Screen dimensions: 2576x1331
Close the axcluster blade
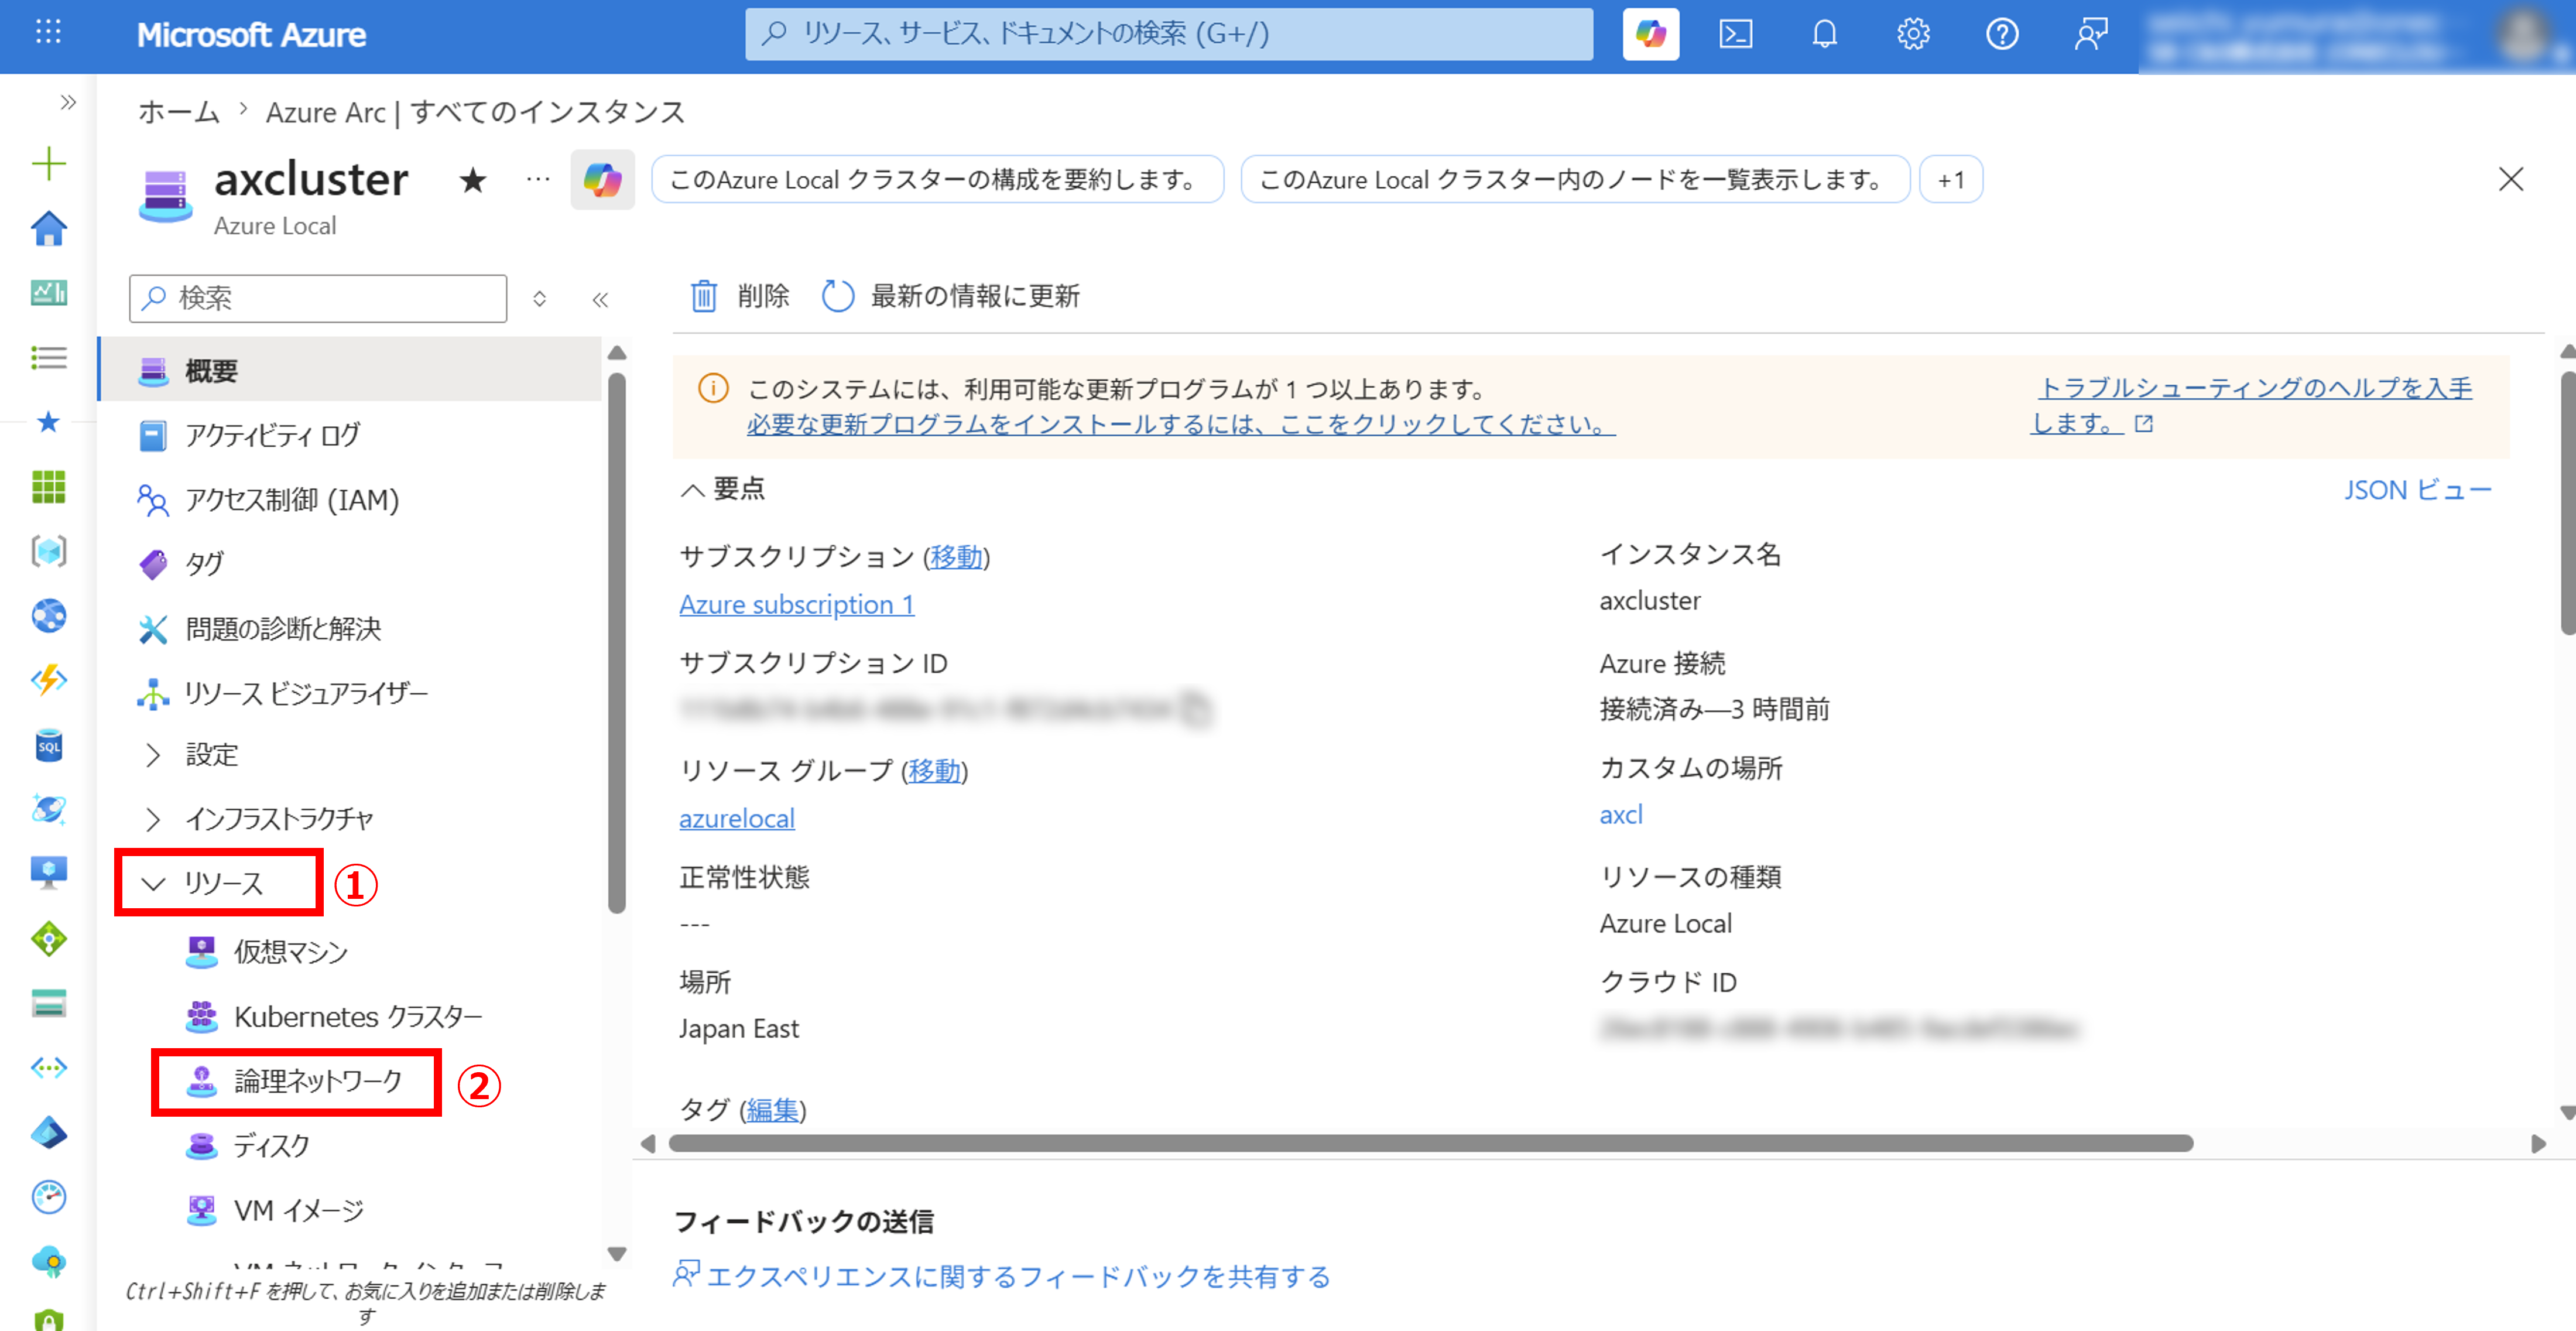click(2510, 180)
